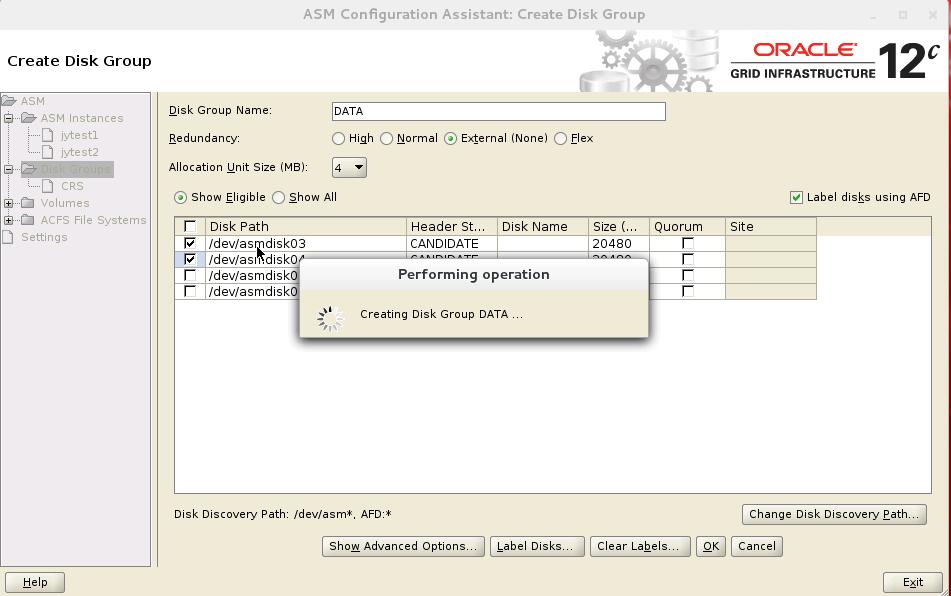The width and height of the screenshot is (951, 596).
Task: Click the Header St... column header
Action: 452,226
